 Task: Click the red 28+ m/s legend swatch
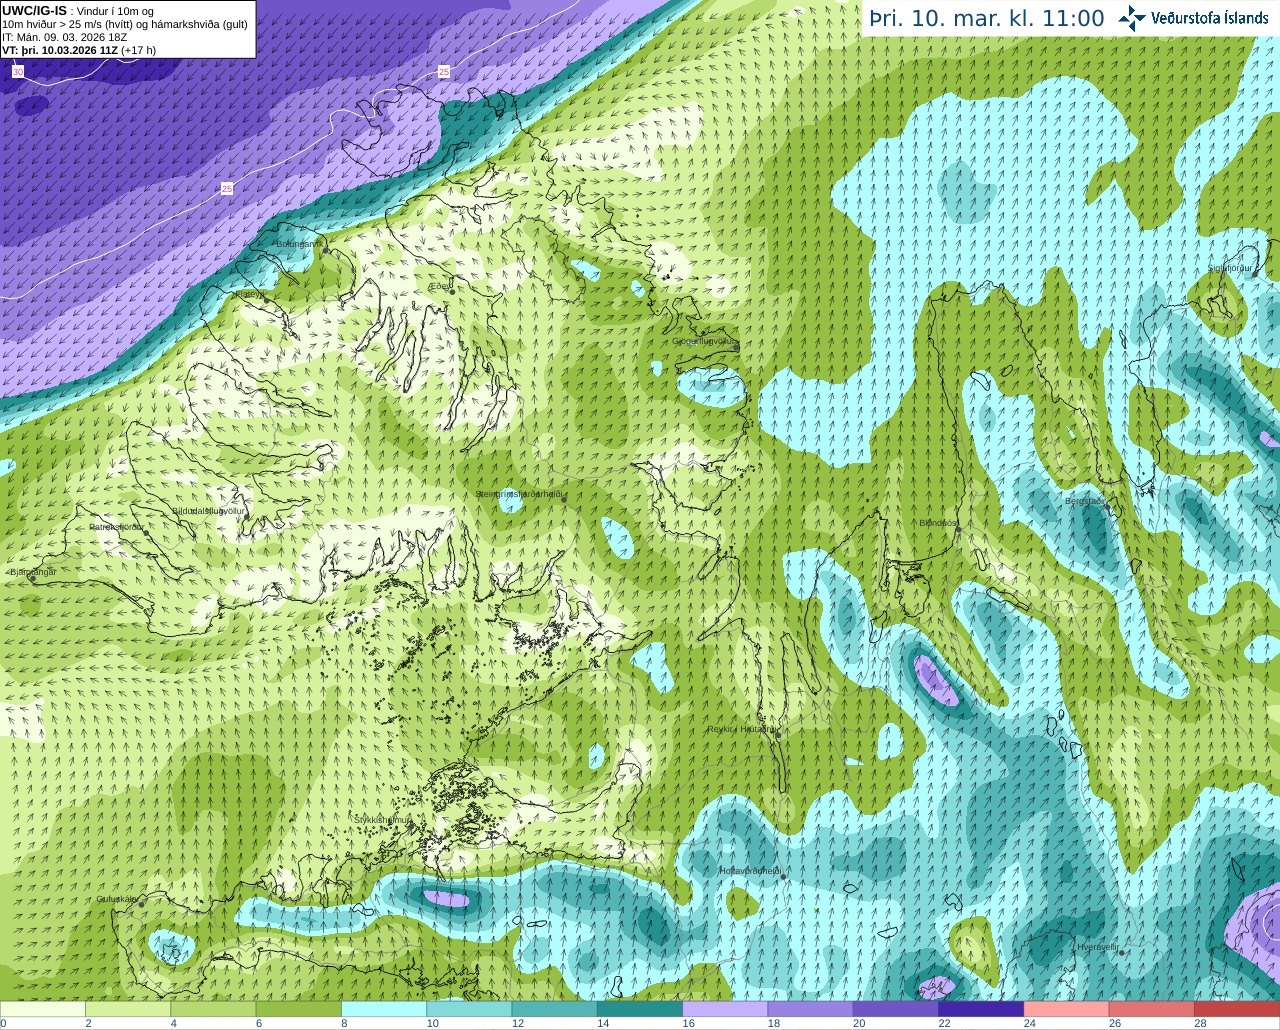(x=1237, y=1009)
